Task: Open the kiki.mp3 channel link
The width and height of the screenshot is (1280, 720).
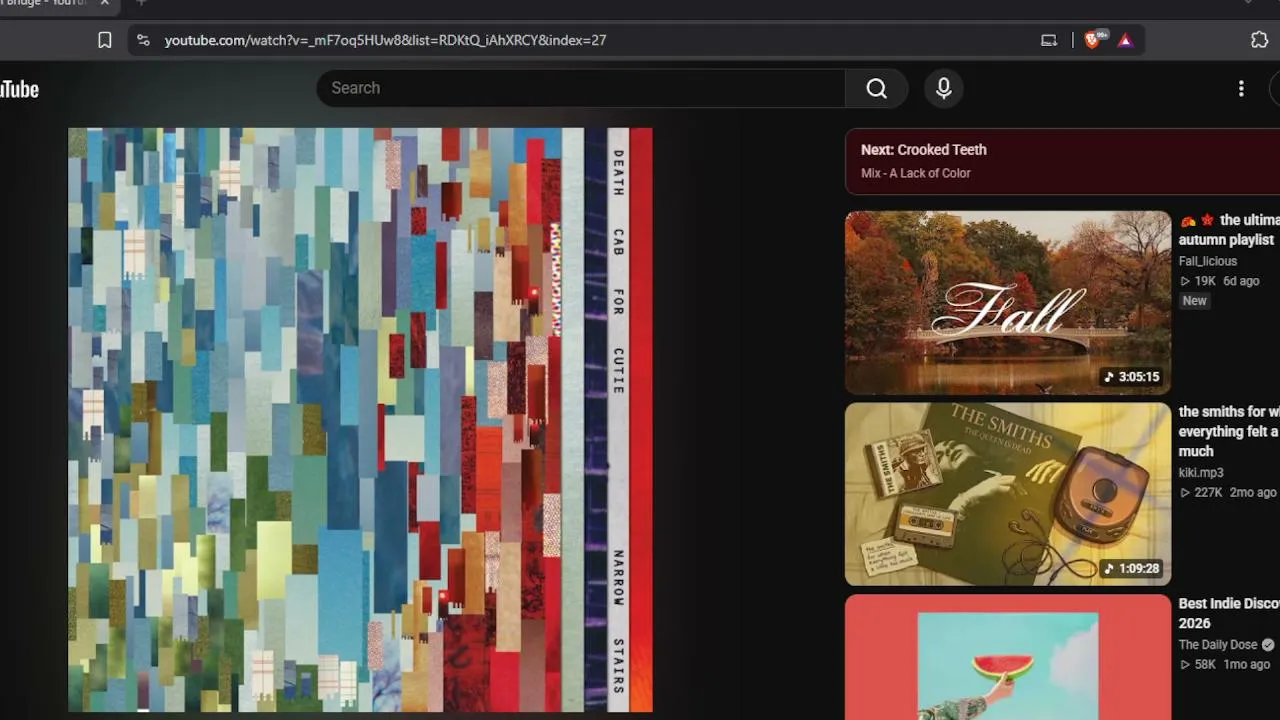Action: click(x=1201, y=472)
